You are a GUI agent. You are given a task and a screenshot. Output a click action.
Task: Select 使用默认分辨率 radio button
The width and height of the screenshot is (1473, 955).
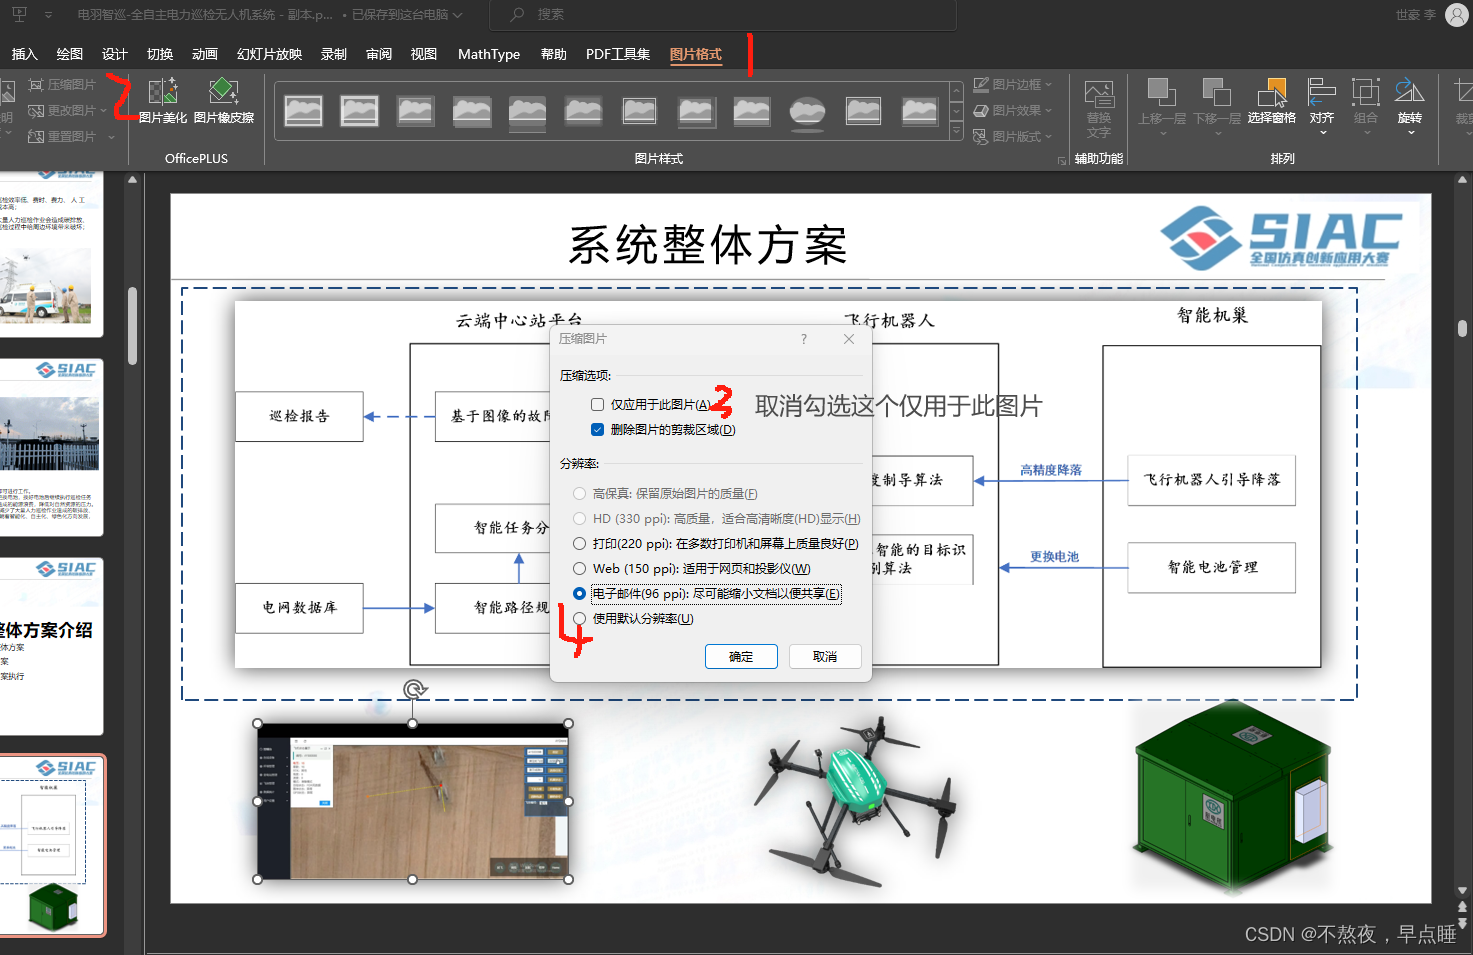pos(579,619)
